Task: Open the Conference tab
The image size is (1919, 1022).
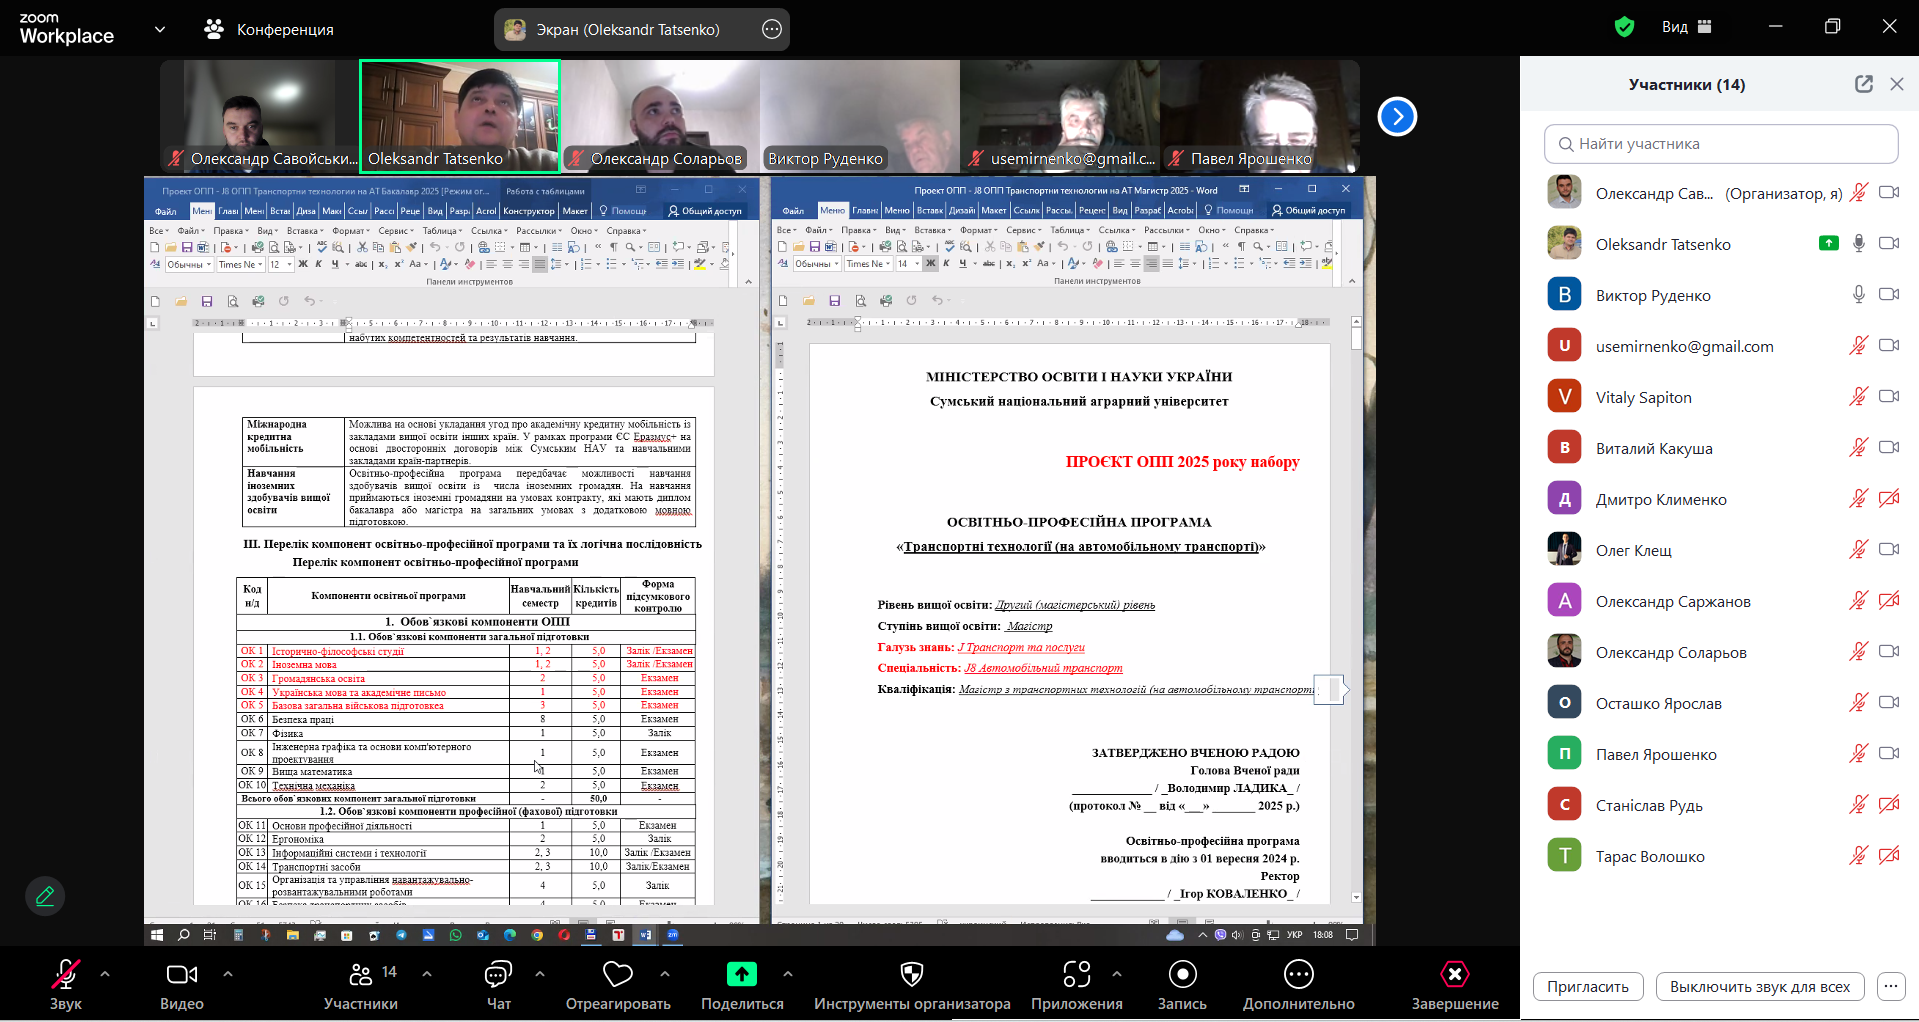Action: 269,29
